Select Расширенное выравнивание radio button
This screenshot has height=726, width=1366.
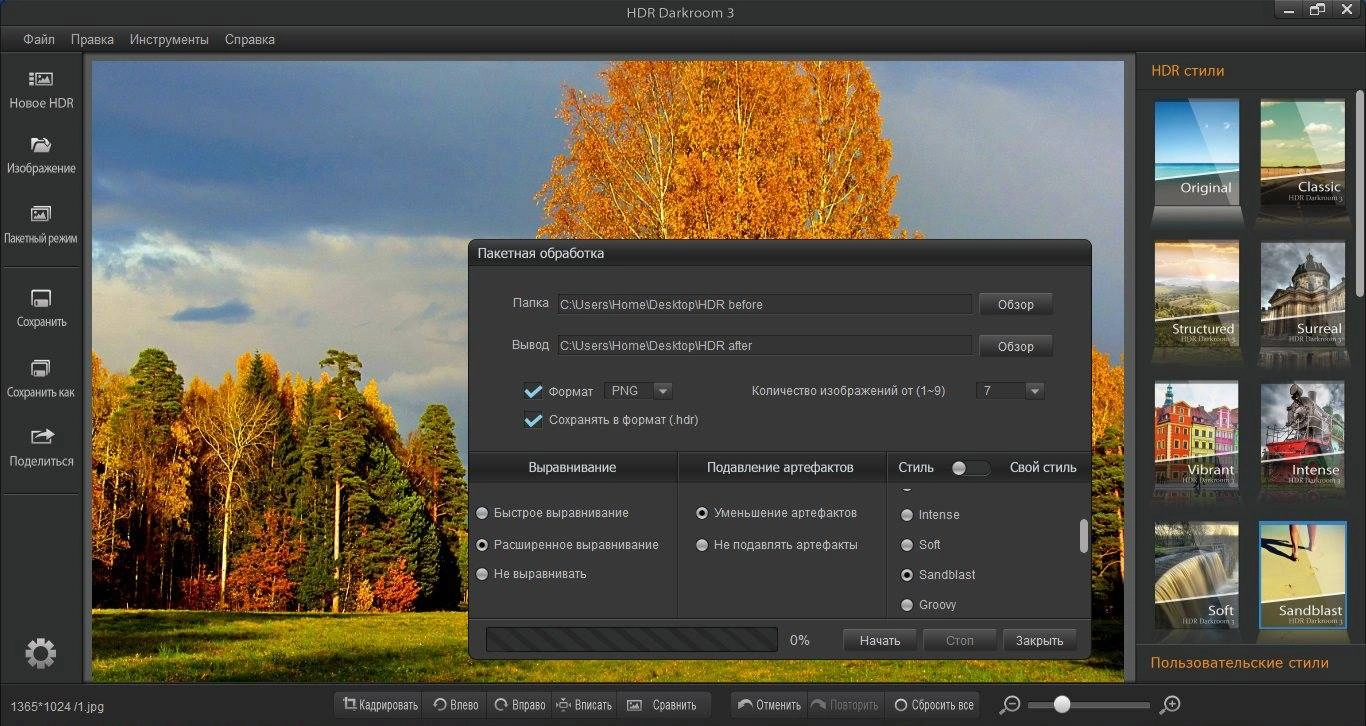pos(482,545)
